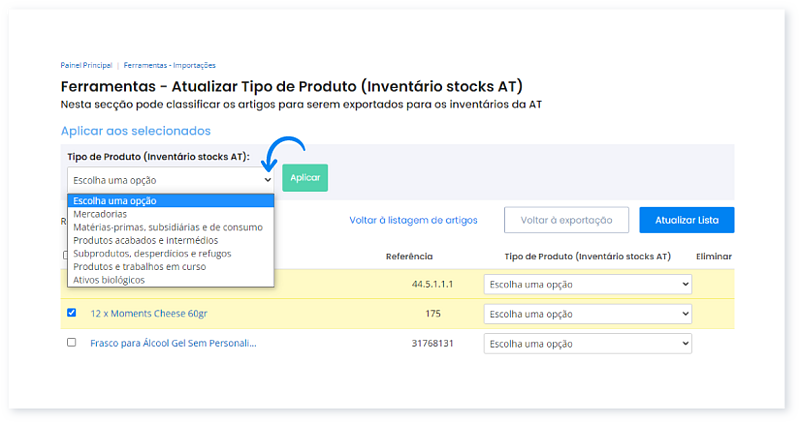Viewport: 800px width, 423px height.
Task: Open the Voltar à listagem de artigos link
Action: coord(413,220)
